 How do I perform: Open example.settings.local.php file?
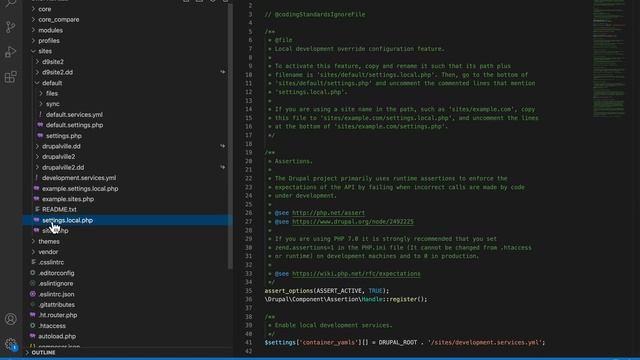[x=80, y=189]
